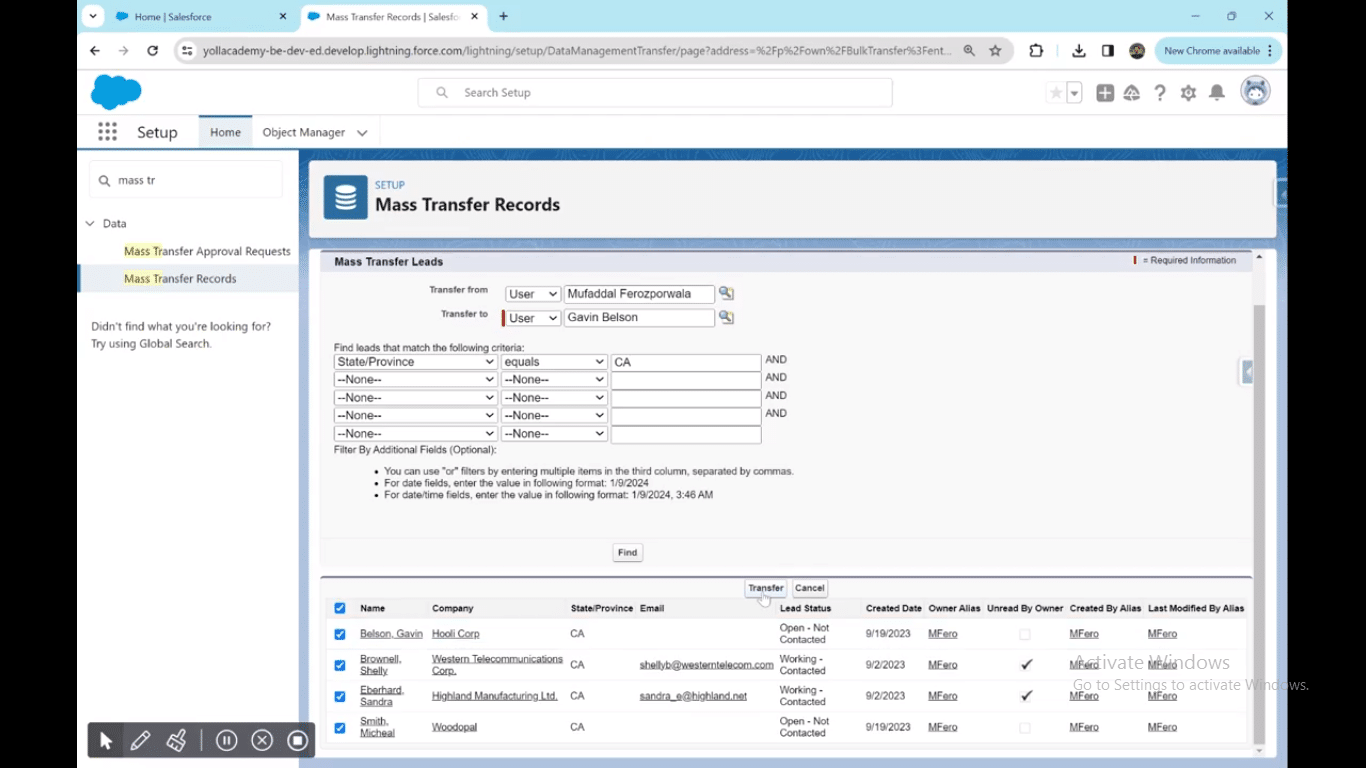Viewport: 1366px width, 768px height.
Task: Select the highlighter eraser tool
Action: [x=176, y=741]
